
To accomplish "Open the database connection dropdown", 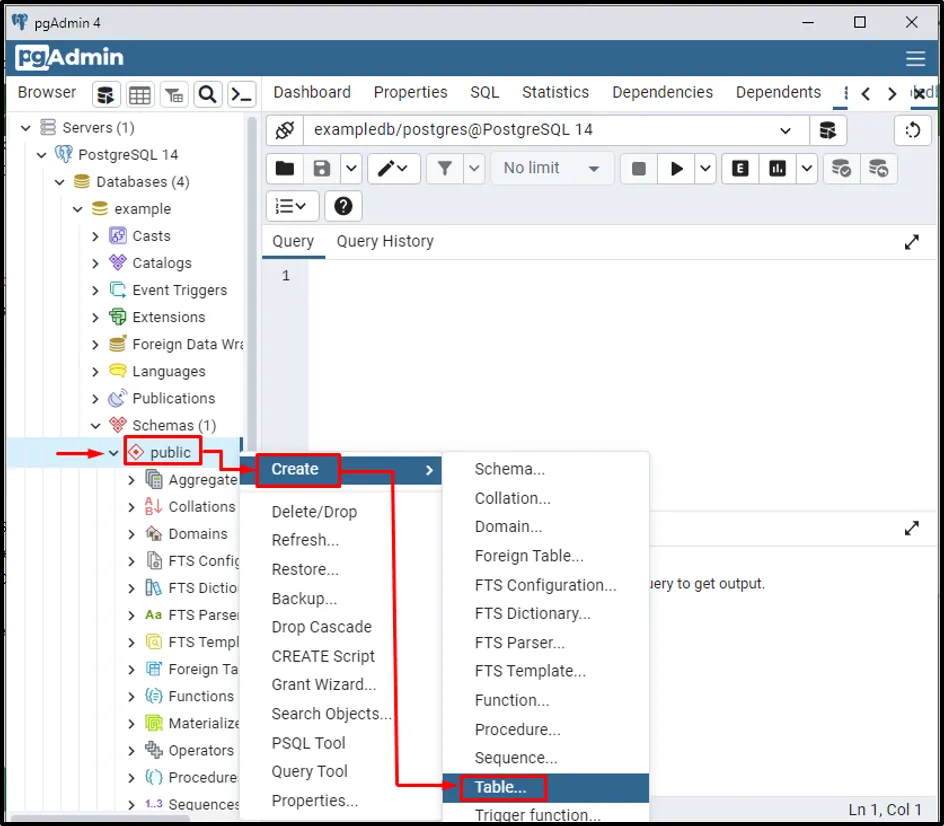I will 786,130.
